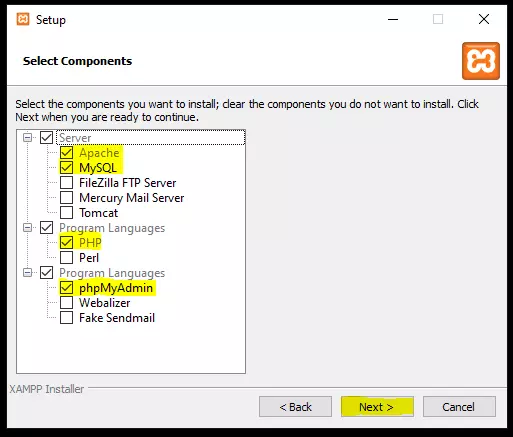Viewport: 513px width, 437px height.
Task: Click the XAMPP icon in the title bar
Action: pos(23,19)
